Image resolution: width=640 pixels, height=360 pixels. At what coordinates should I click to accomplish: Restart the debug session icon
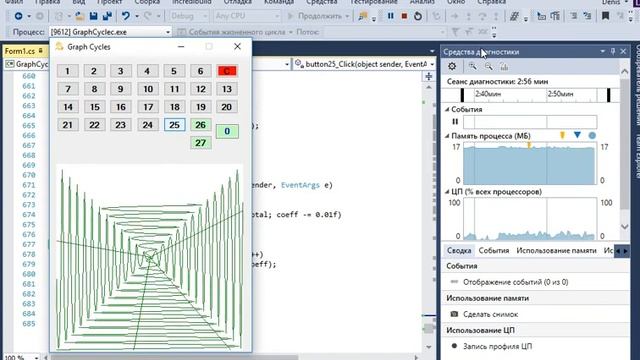[x=418, y=16]
